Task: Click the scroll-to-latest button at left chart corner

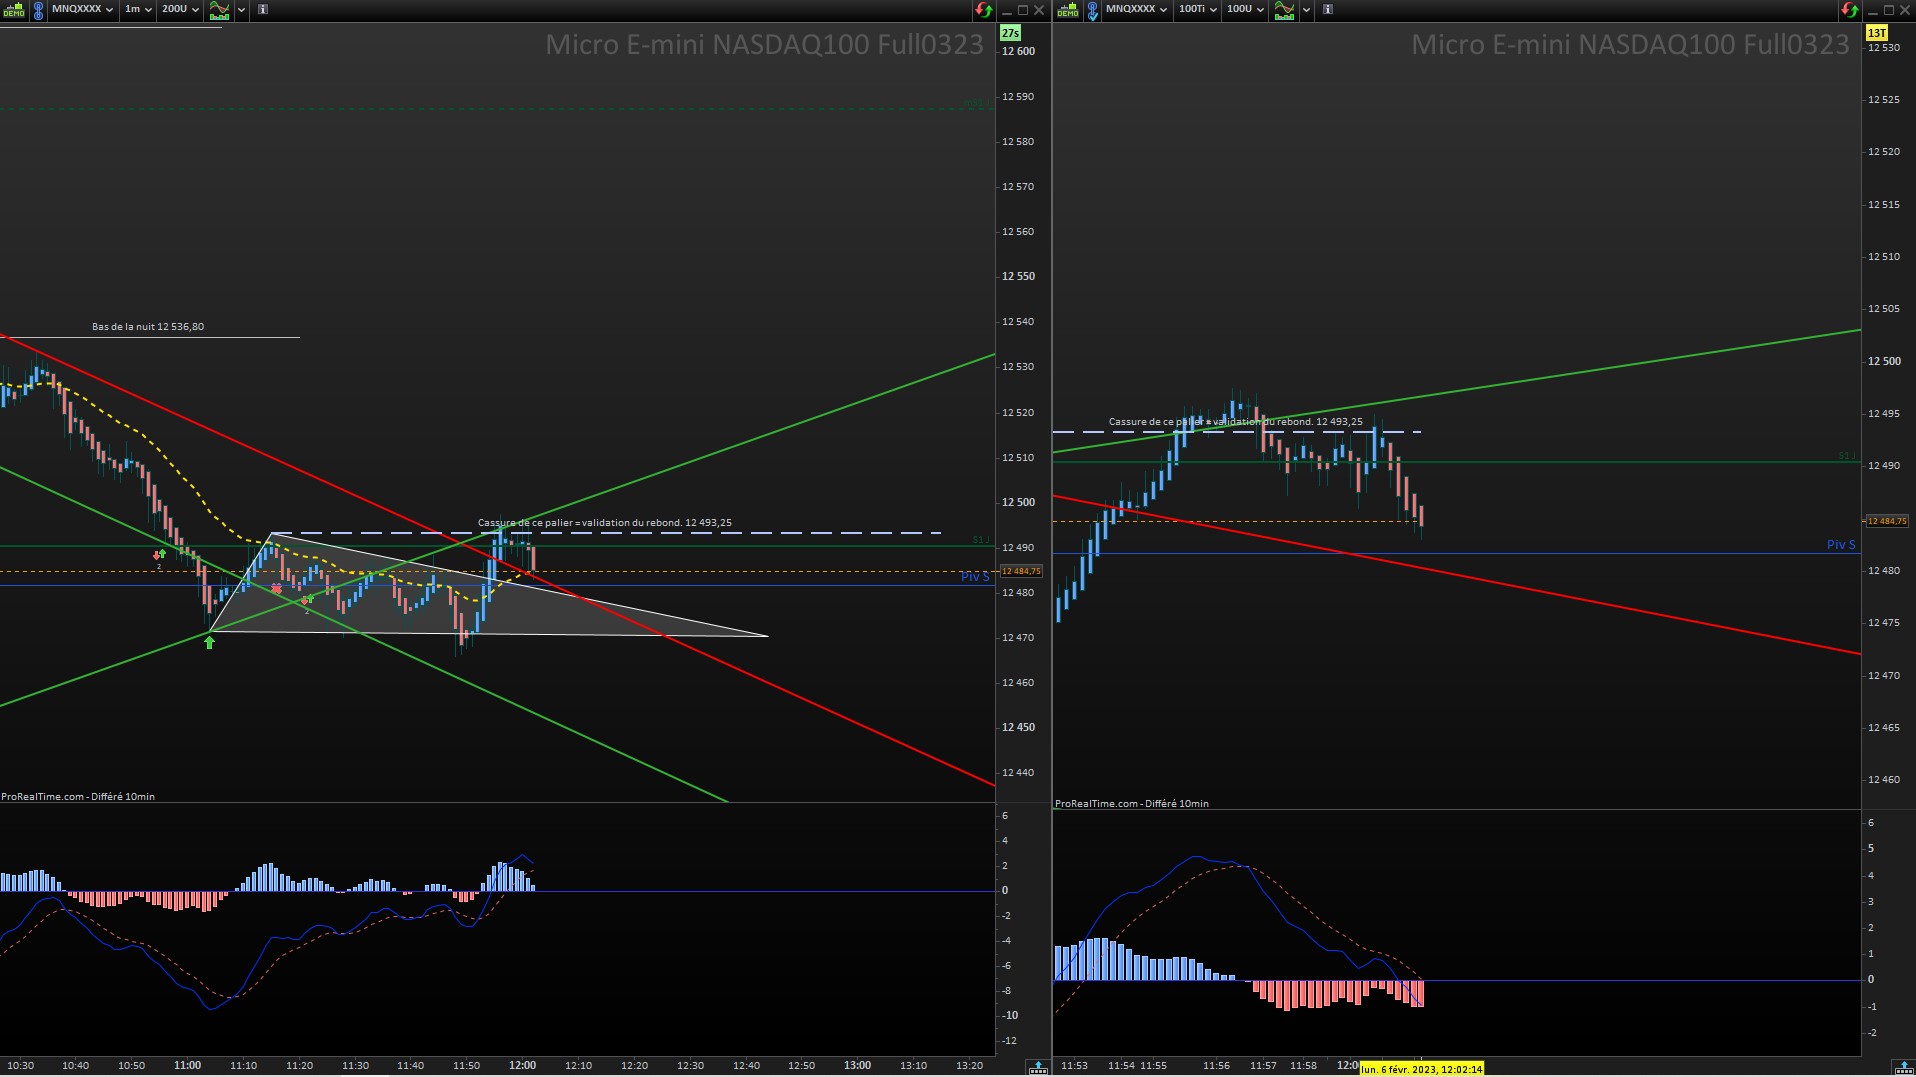Action: click(x=1038, y=1067)
